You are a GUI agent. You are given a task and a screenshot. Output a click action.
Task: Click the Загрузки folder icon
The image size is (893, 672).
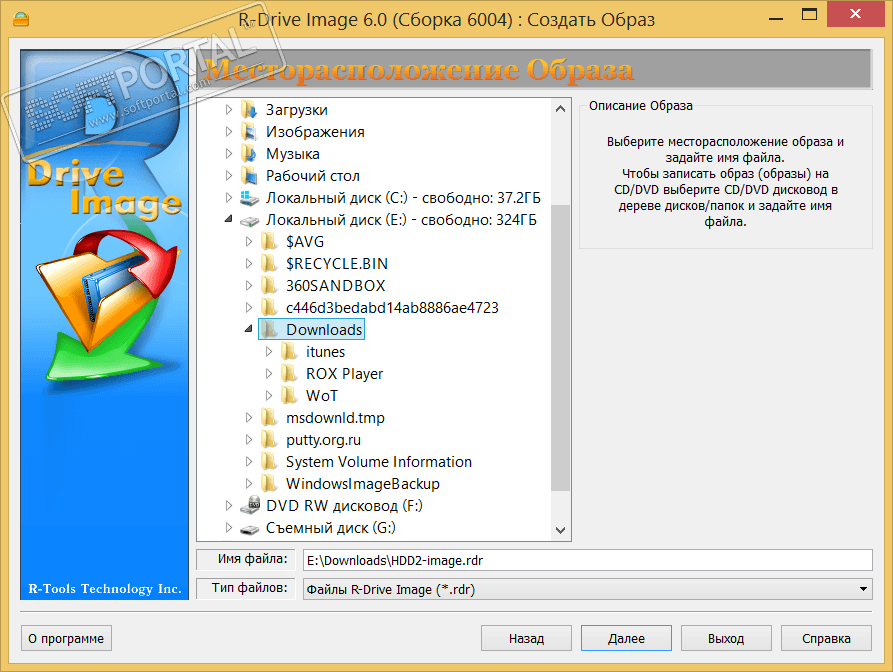coord(249,109)
